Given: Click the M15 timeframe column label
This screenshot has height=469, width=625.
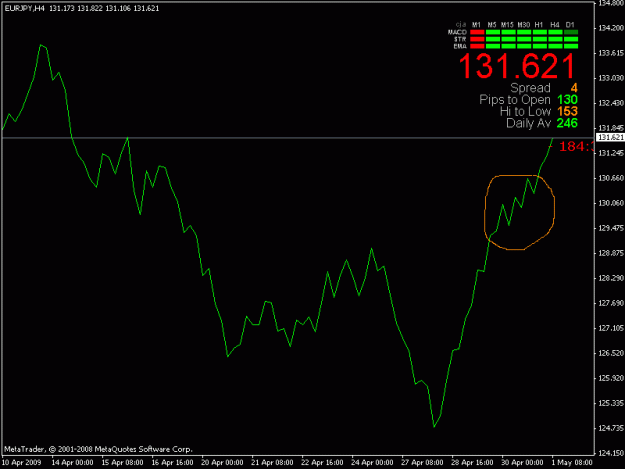Looking at the screenshot, I should tap(507, 25).
